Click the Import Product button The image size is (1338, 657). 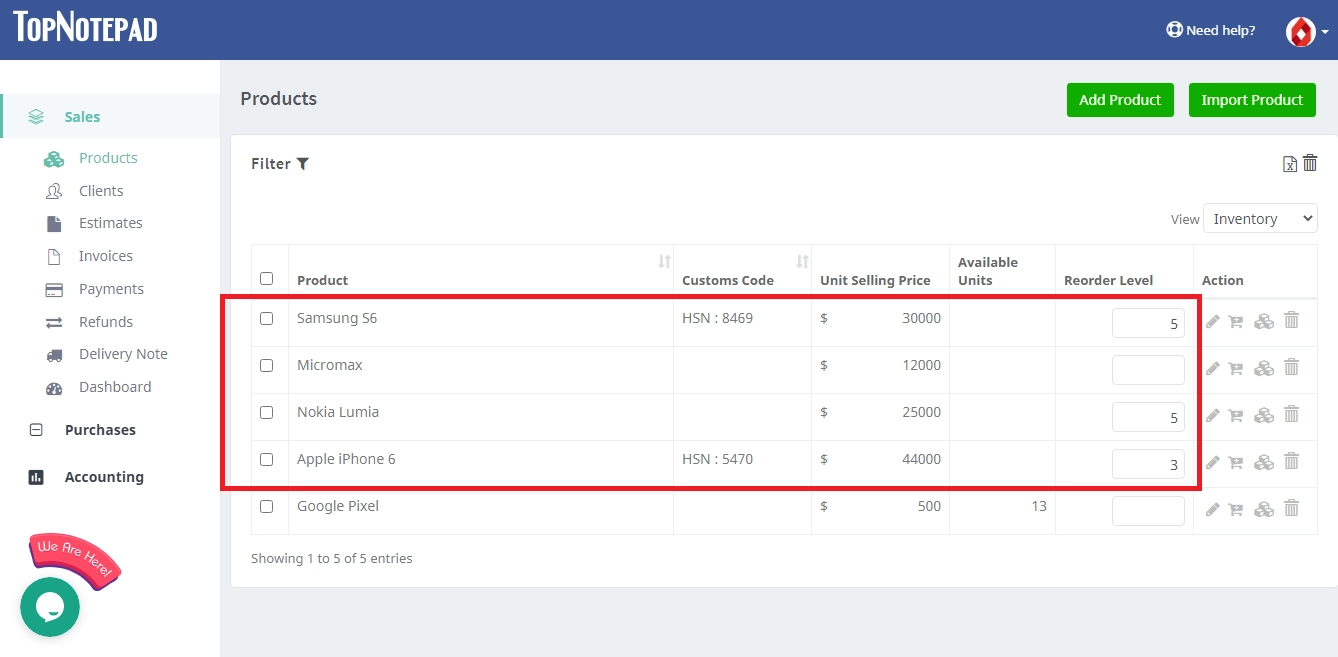(x=1251, y=100)
